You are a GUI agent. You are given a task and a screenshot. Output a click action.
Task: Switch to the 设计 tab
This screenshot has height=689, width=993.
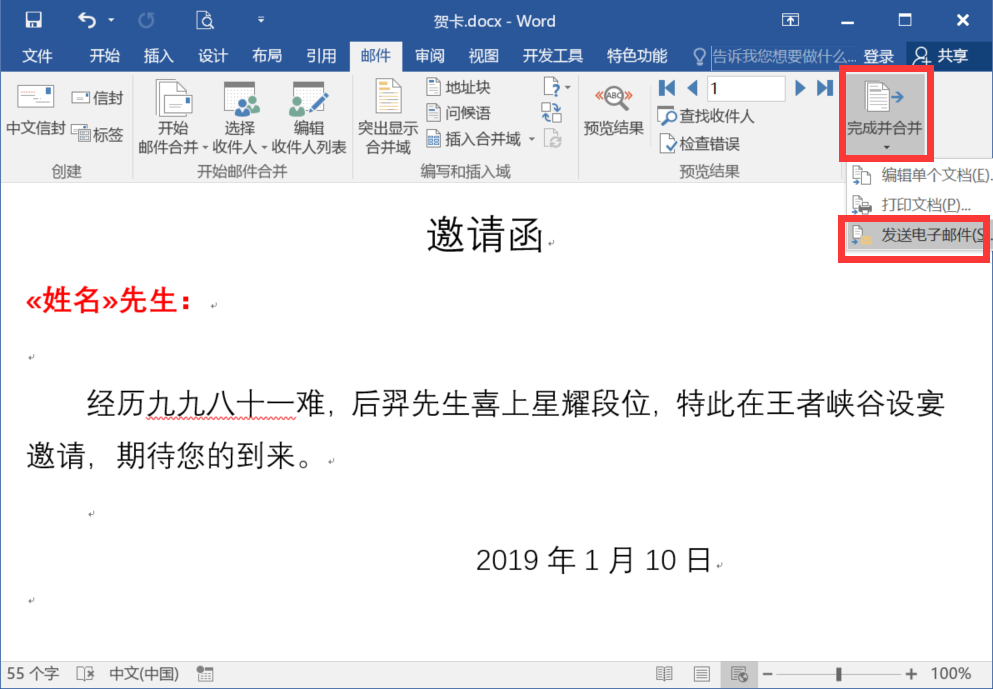pyautogui.click(x=213, y=56)
